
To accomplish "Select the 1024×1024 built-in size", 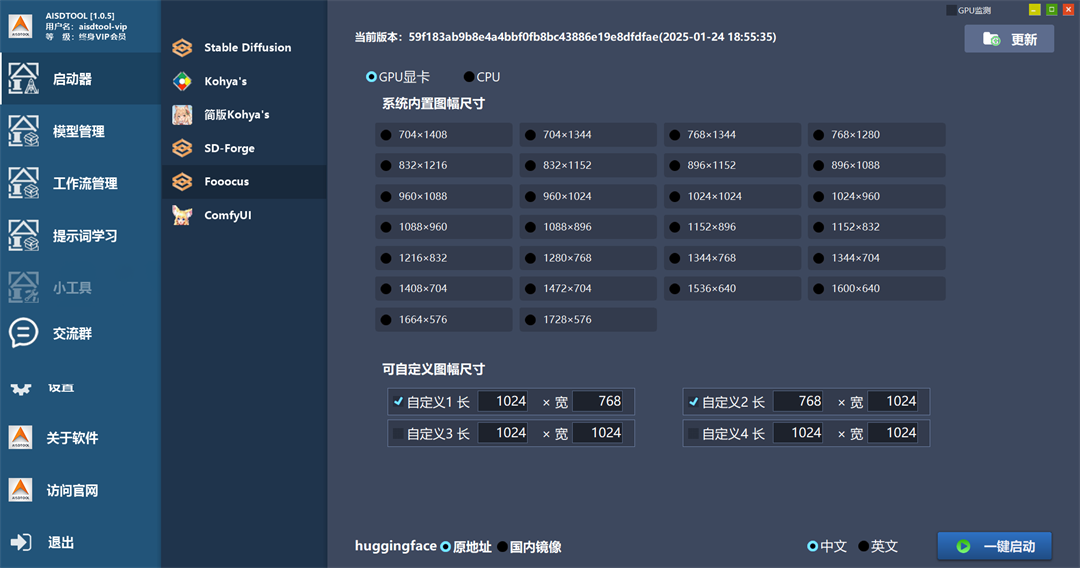I will click(x=673, y=197).
